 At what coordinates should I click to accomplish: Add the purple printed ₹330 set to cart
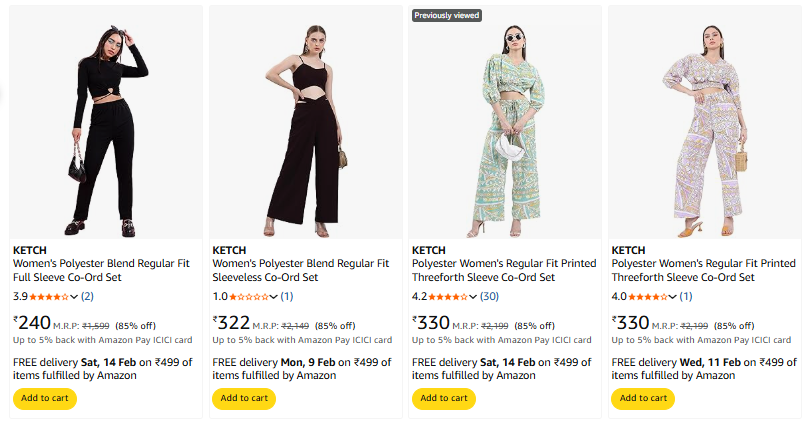[643, 398]
